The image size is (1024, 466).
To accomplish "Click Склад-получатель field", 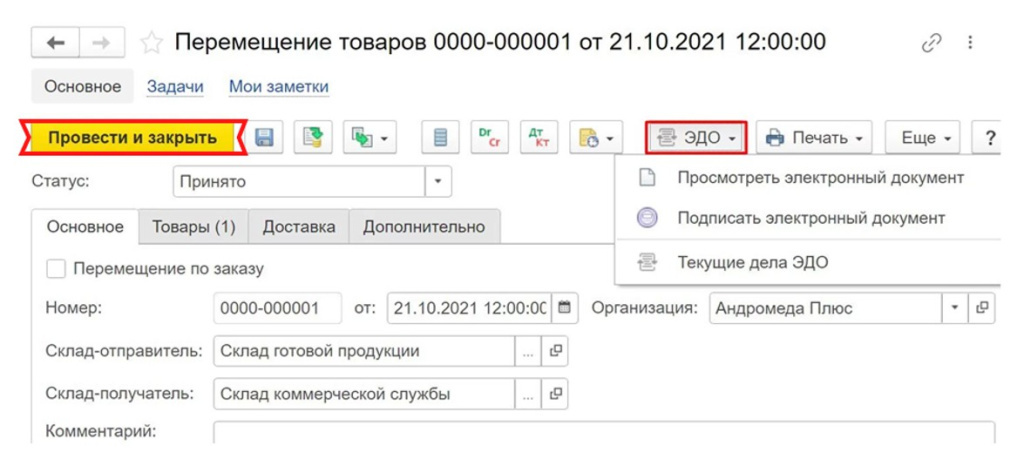I will 364,394.
